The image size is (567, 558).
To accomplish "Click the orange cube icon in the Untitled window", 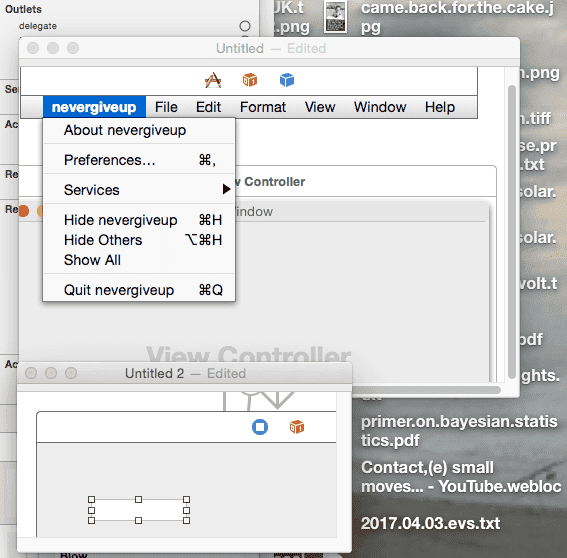I will [250, 80].
